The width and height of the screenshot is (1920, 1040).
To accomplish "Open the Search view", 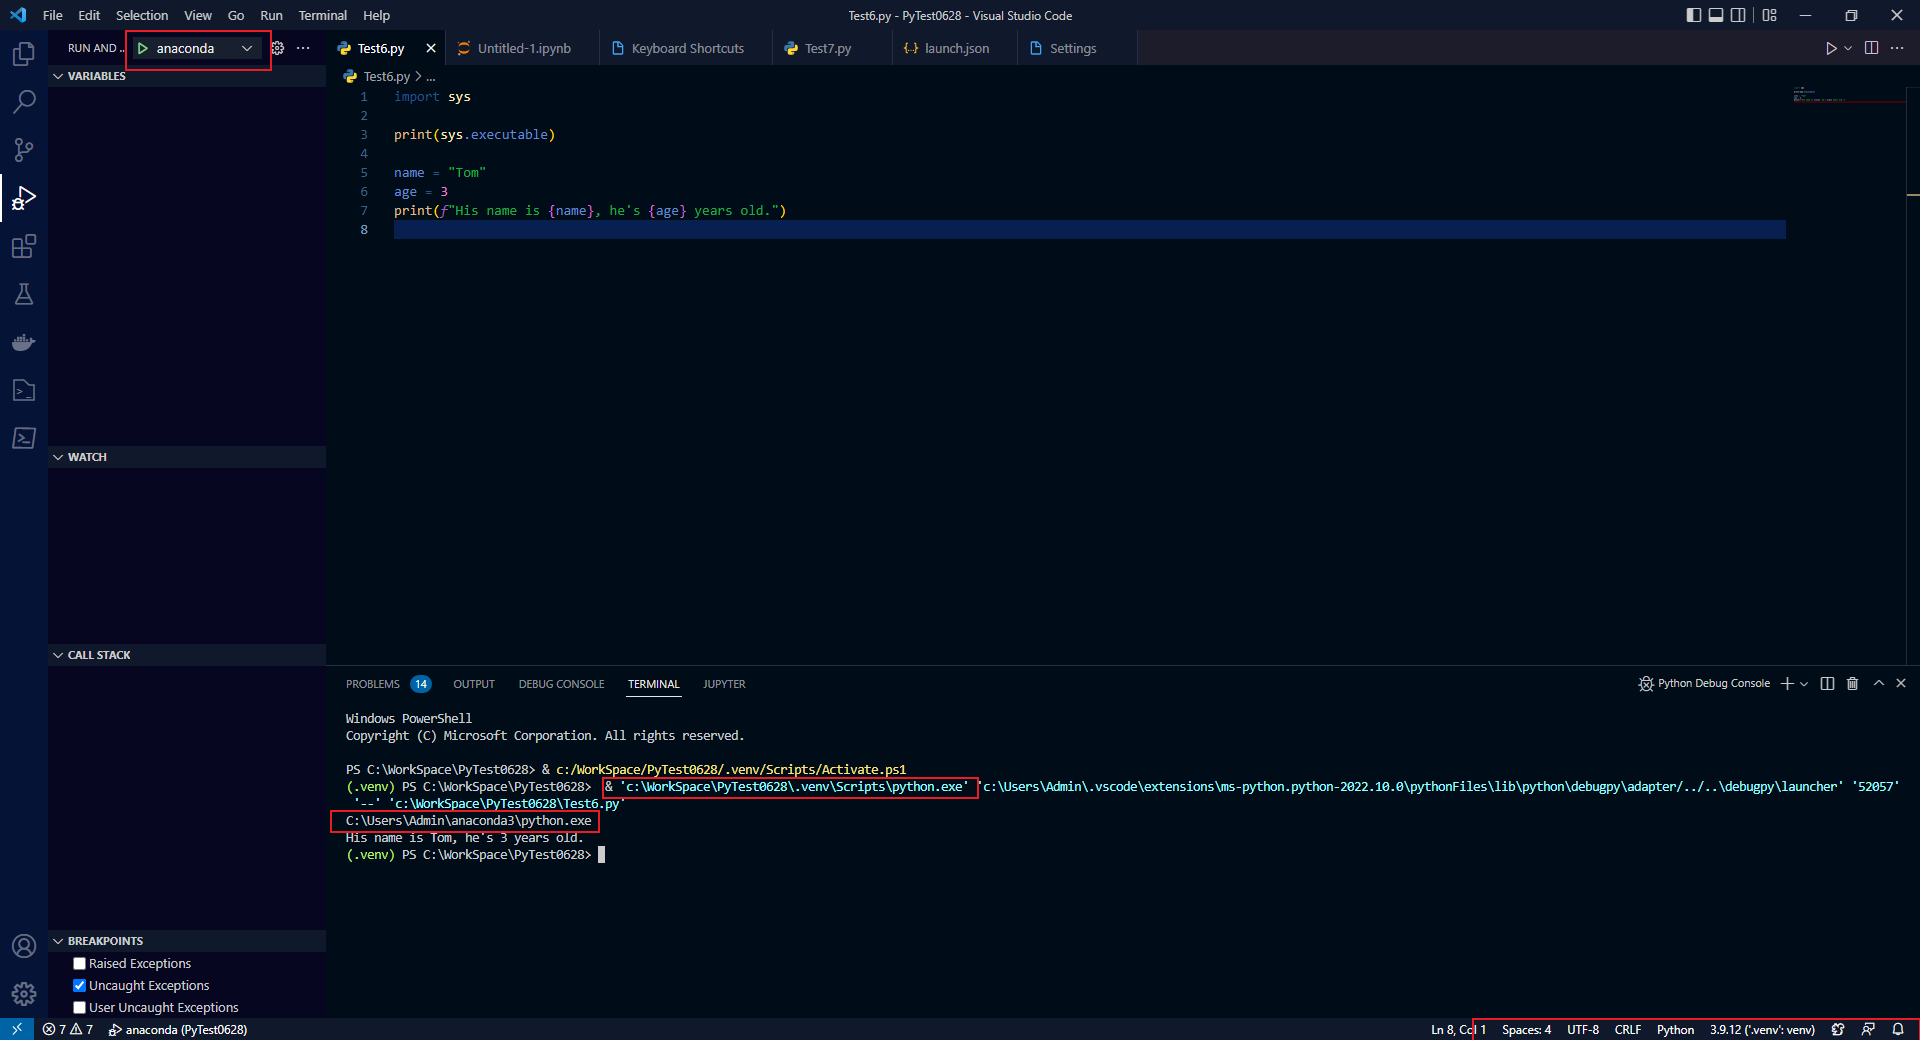I will click(24, 101).
